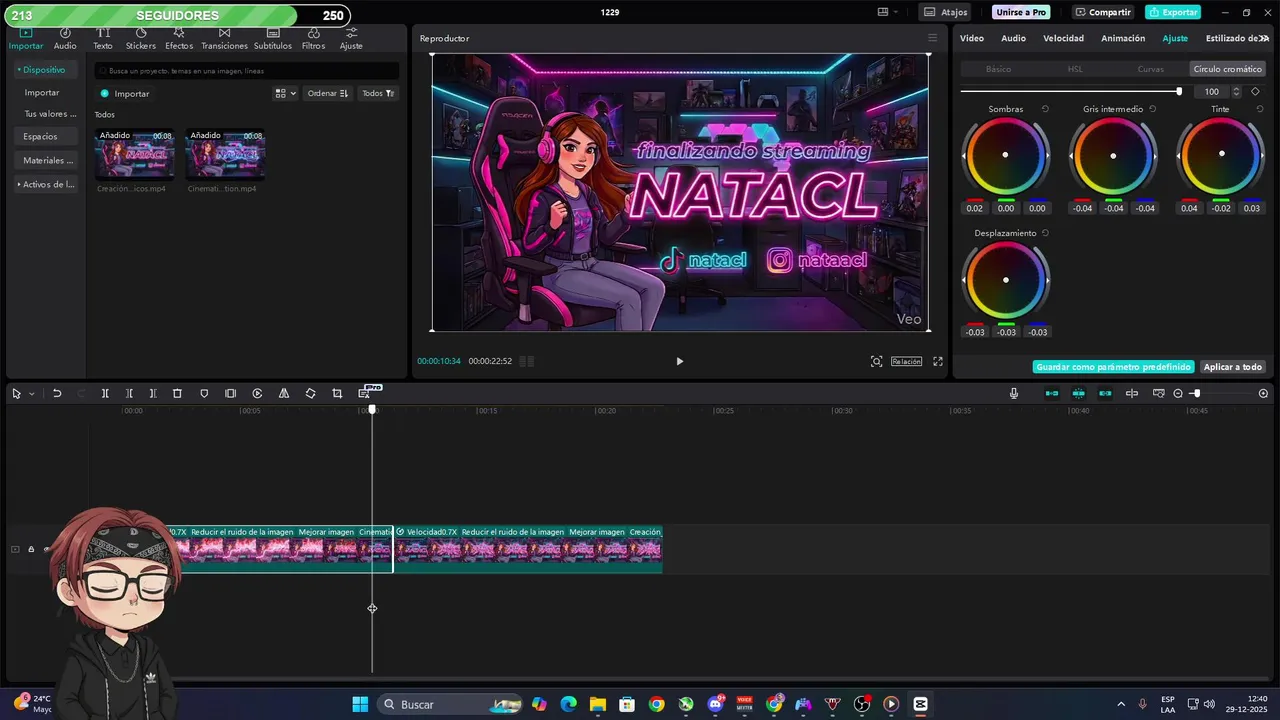
Task: Click the split-at-center alignment icon above timeline
Action: click(1132, 394)
